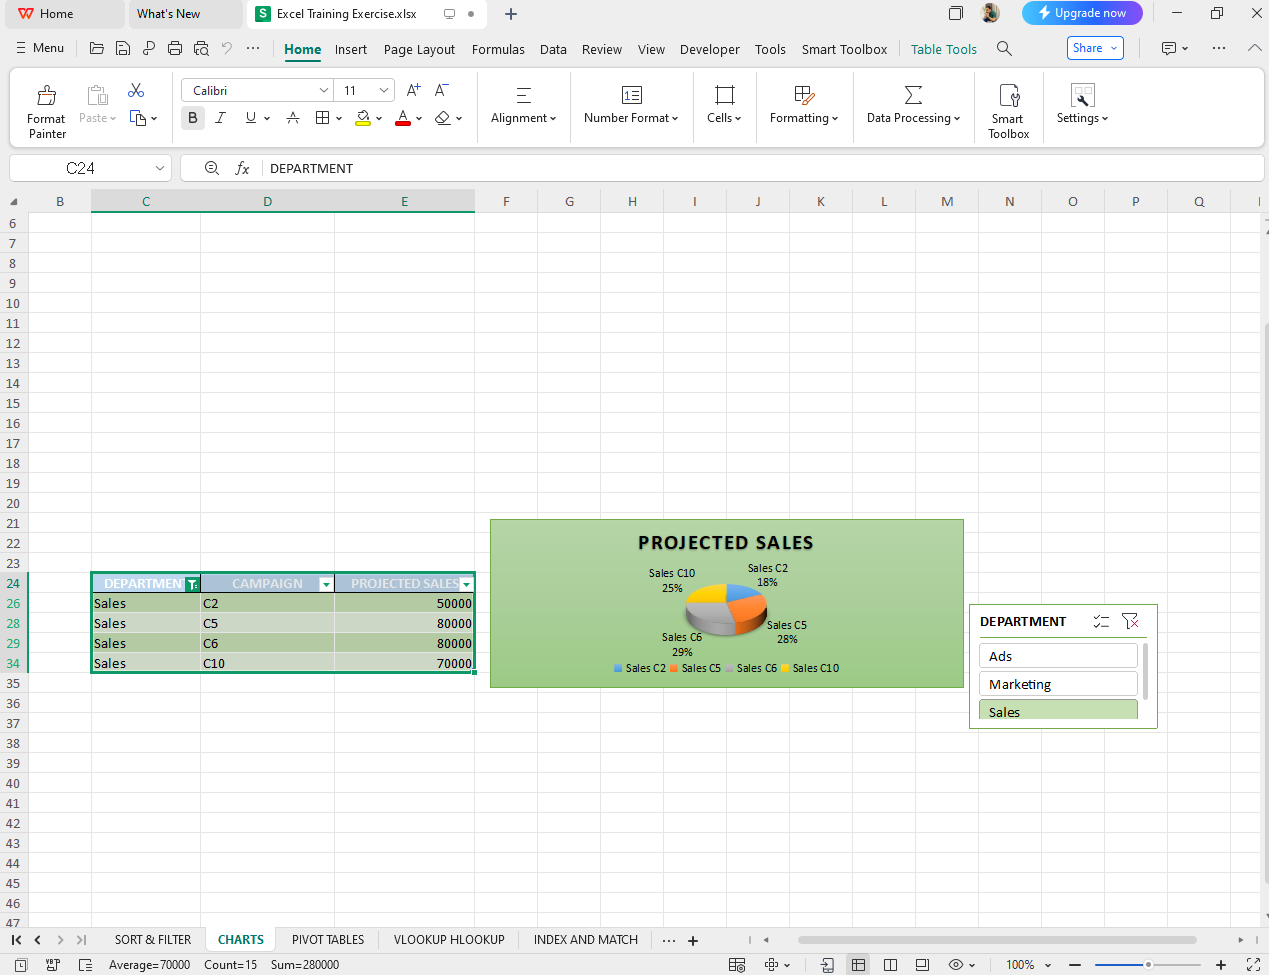This screenshot has width=1269, height=975.
Task: Open the Page Layout ribbon tab
Action: pyautogui.click(x=419, y=49)
